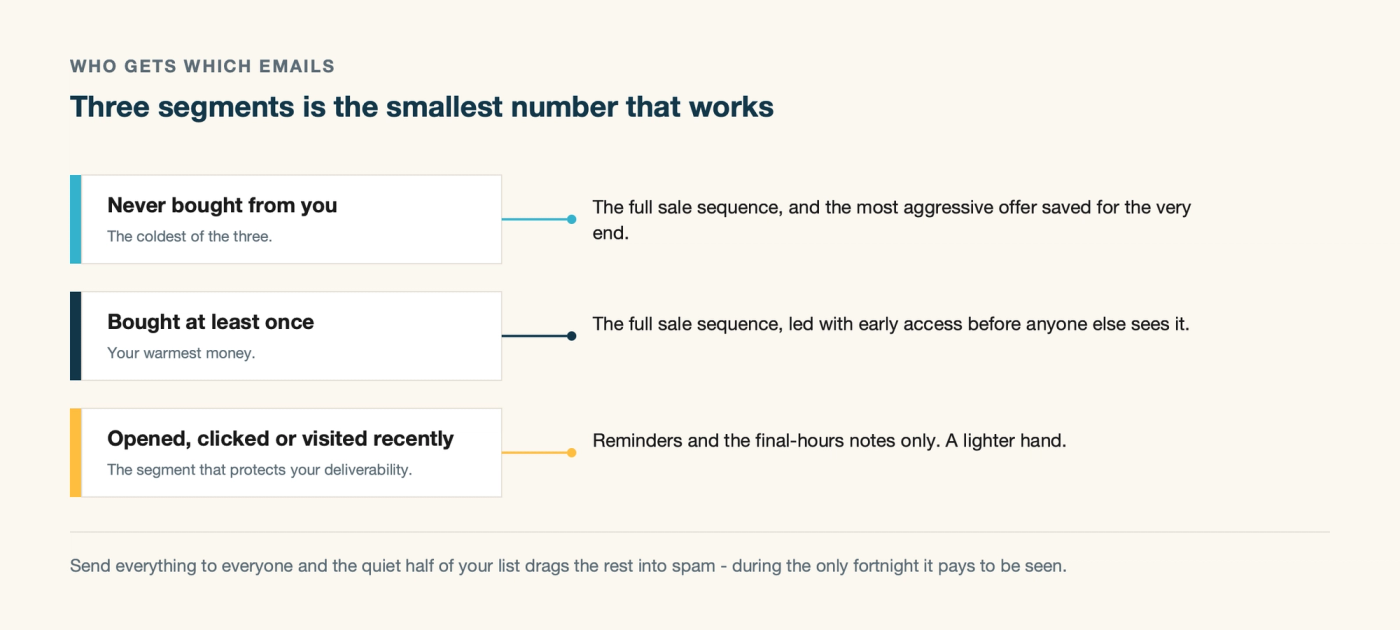Click the 'Never bought from you' segment card
The image size is (1400, 630).
tap(286, 219)
